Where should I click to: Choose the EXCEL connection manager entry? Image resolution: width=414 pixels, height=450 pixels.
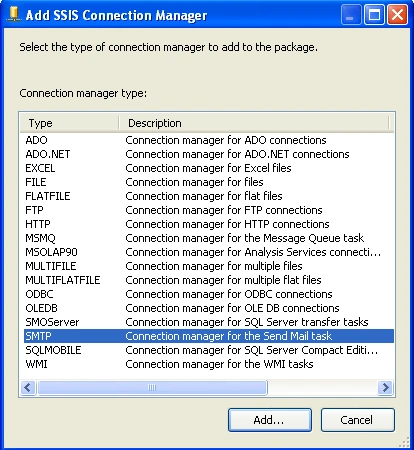209,168
